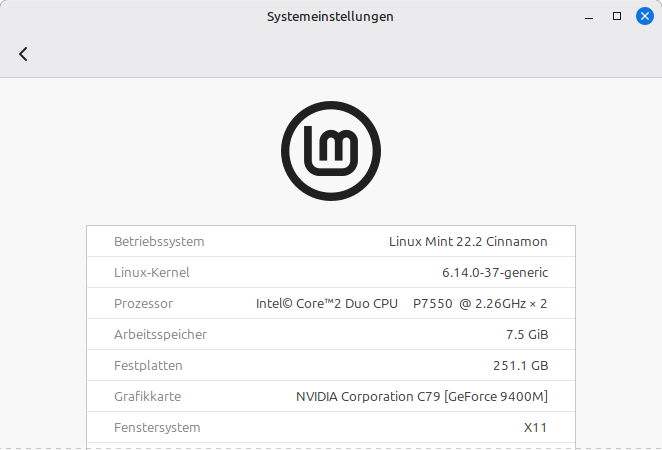Select the Prozessor row label

tap(143, 303)
